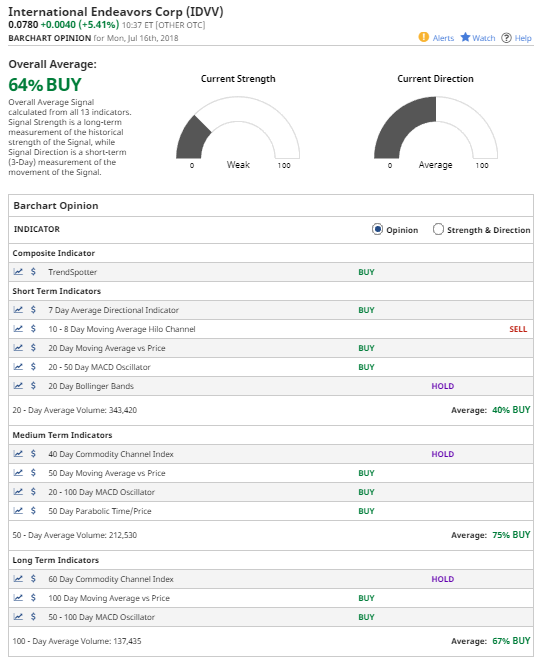The image size is (542, 666).
Task: Open chart icon for 20 - 50 Day MACD Oscillator
Action: (18, 367)
